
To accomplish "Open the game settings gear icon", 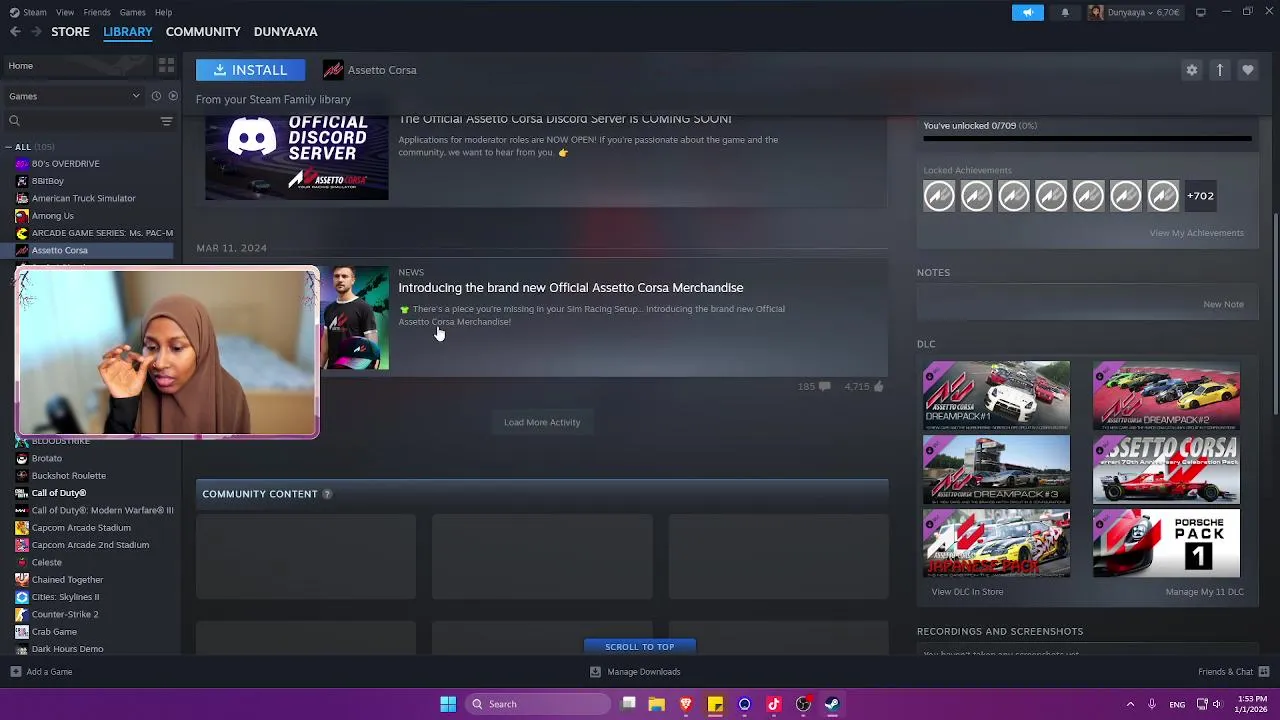I will pos(1191,70).
